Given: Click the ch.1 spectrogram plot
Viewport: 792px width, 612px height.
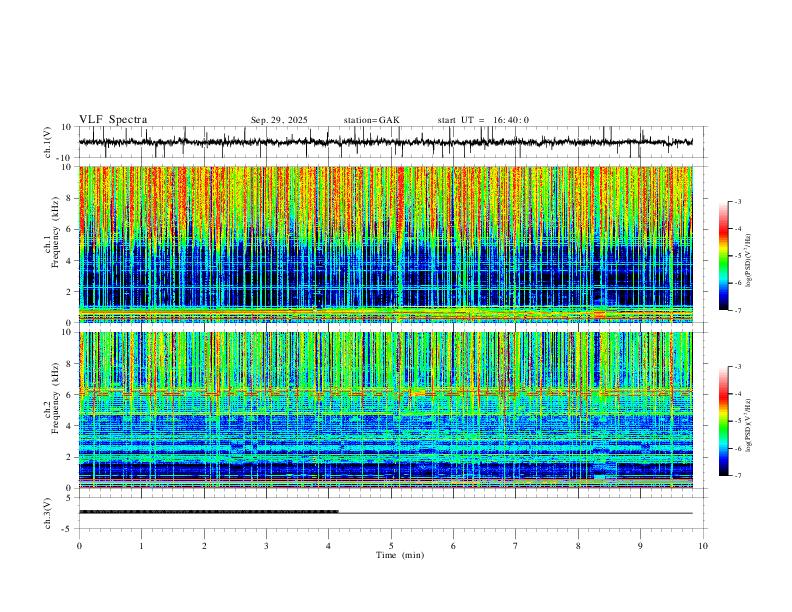Looking at the screenshot, I should pos(386,244).
